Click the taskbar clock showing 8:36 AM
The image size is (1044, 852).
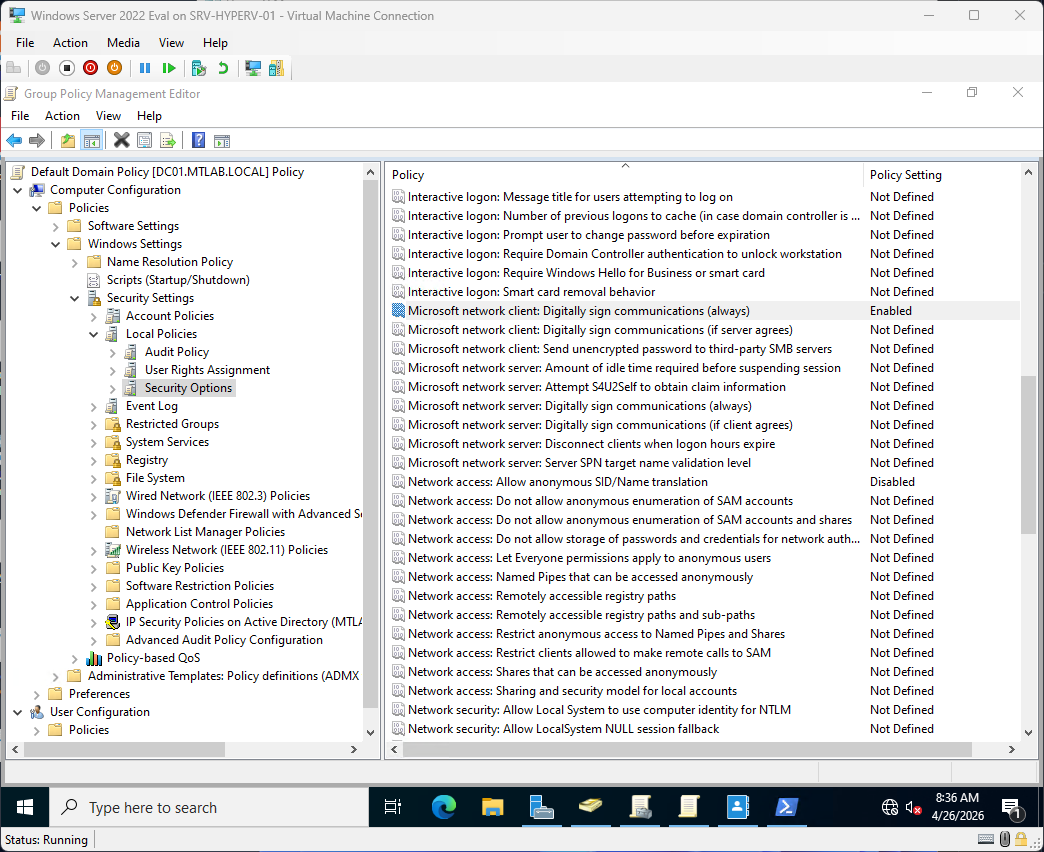point(957,807)
